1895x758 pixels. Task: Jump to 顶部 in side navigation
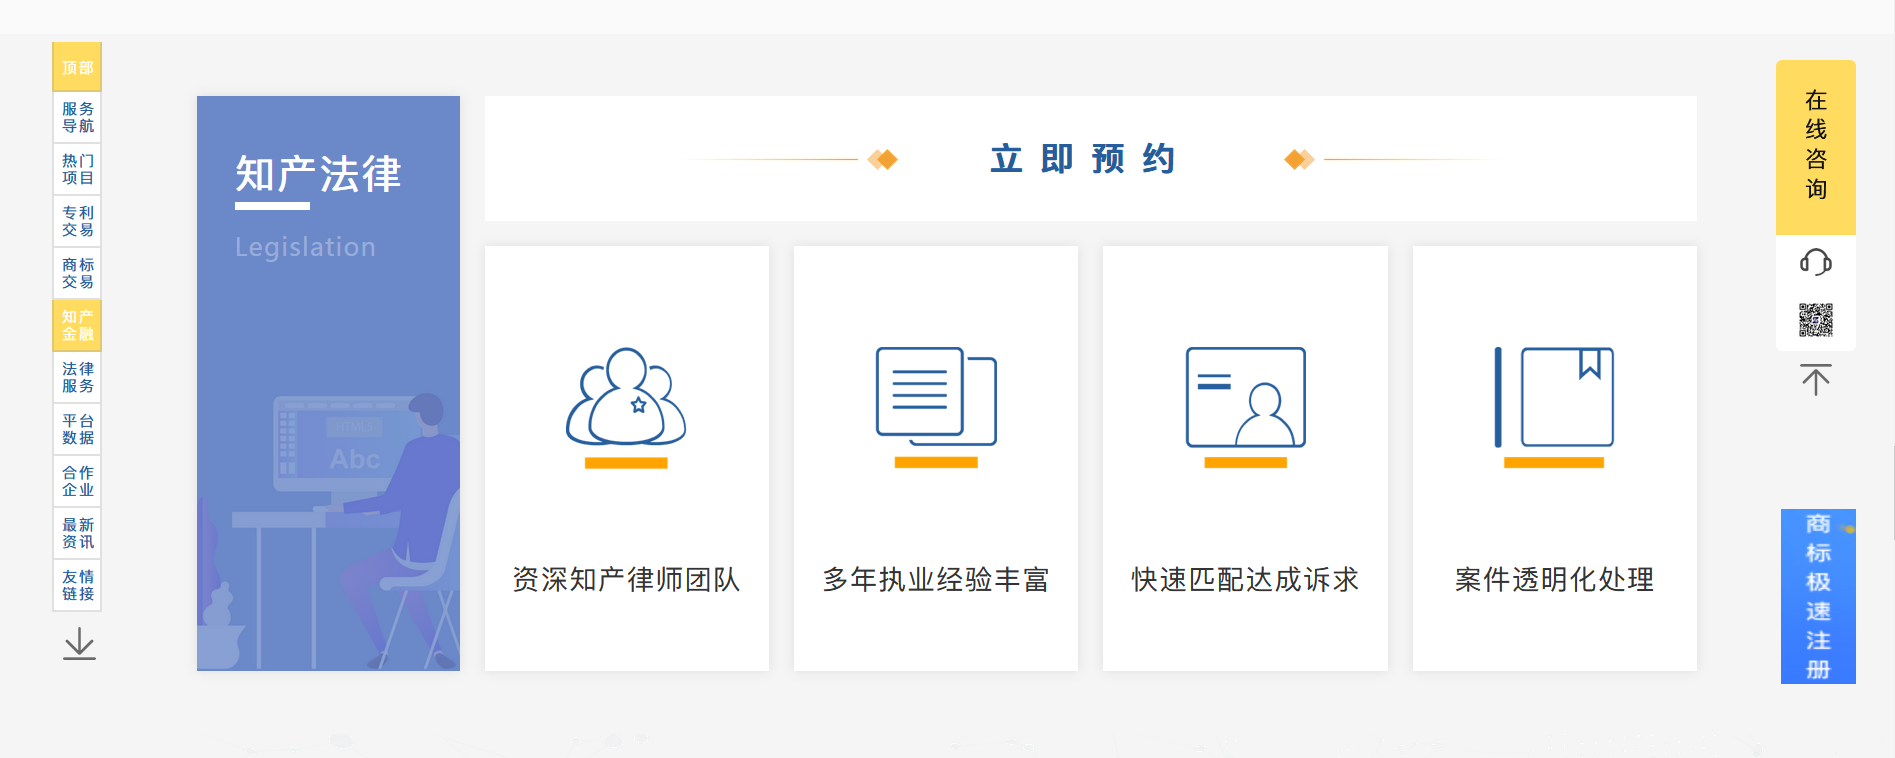pyautogui.click(x=77, y=67)
